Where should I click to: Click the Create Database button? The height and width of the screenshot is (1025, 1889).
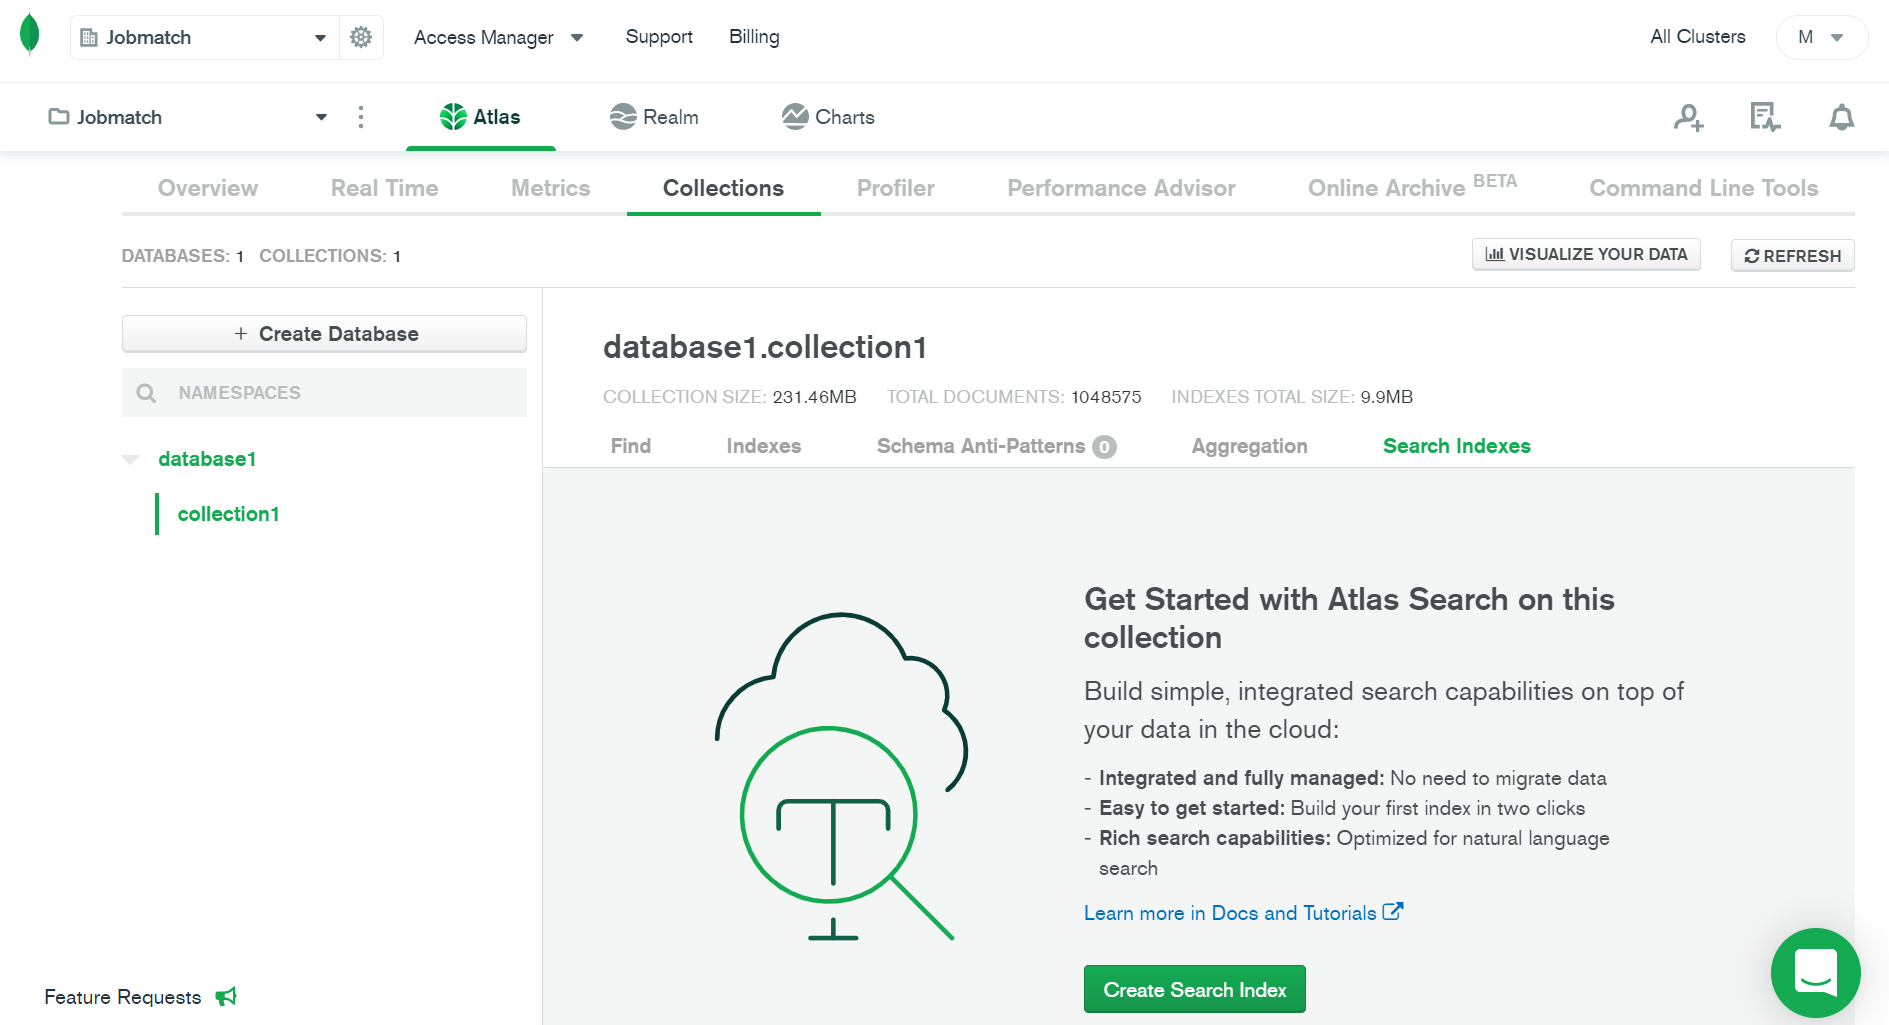(324, 334)
